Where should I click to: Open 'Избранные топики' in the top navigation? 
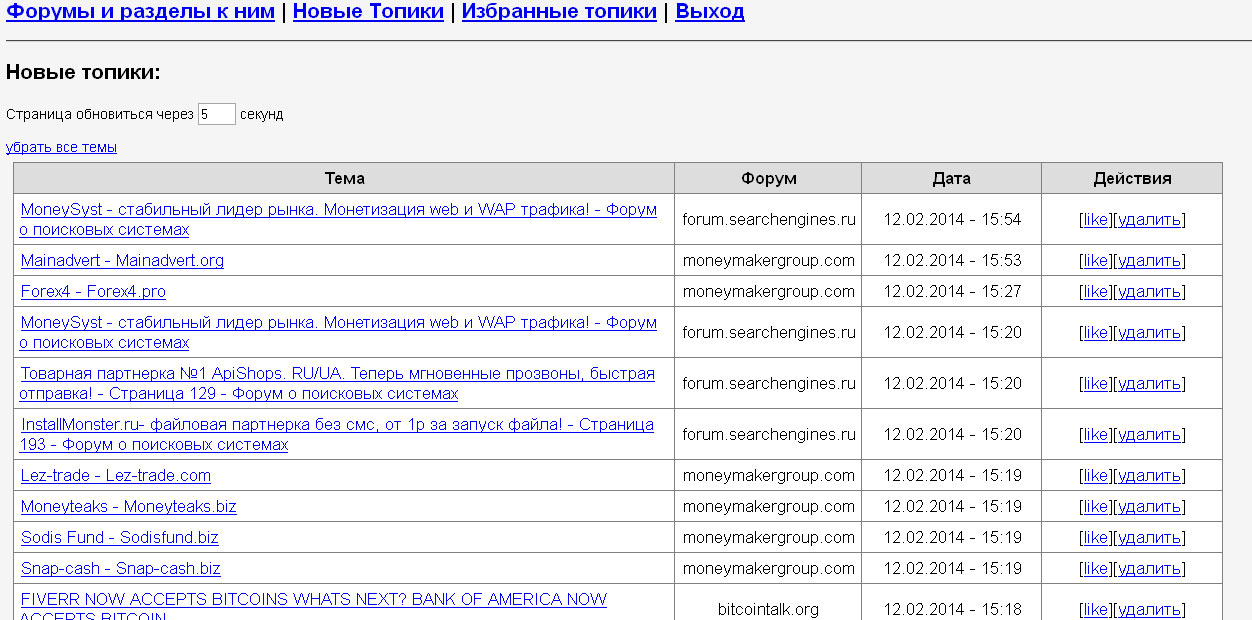click(x=559, y=12)
